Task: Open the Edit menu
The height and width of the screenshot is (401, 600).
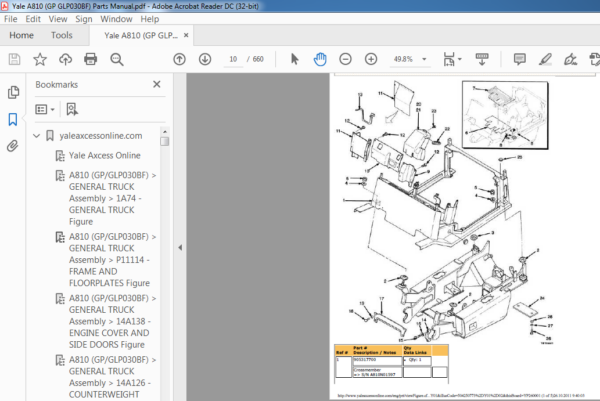Action: tap(33, 19)
